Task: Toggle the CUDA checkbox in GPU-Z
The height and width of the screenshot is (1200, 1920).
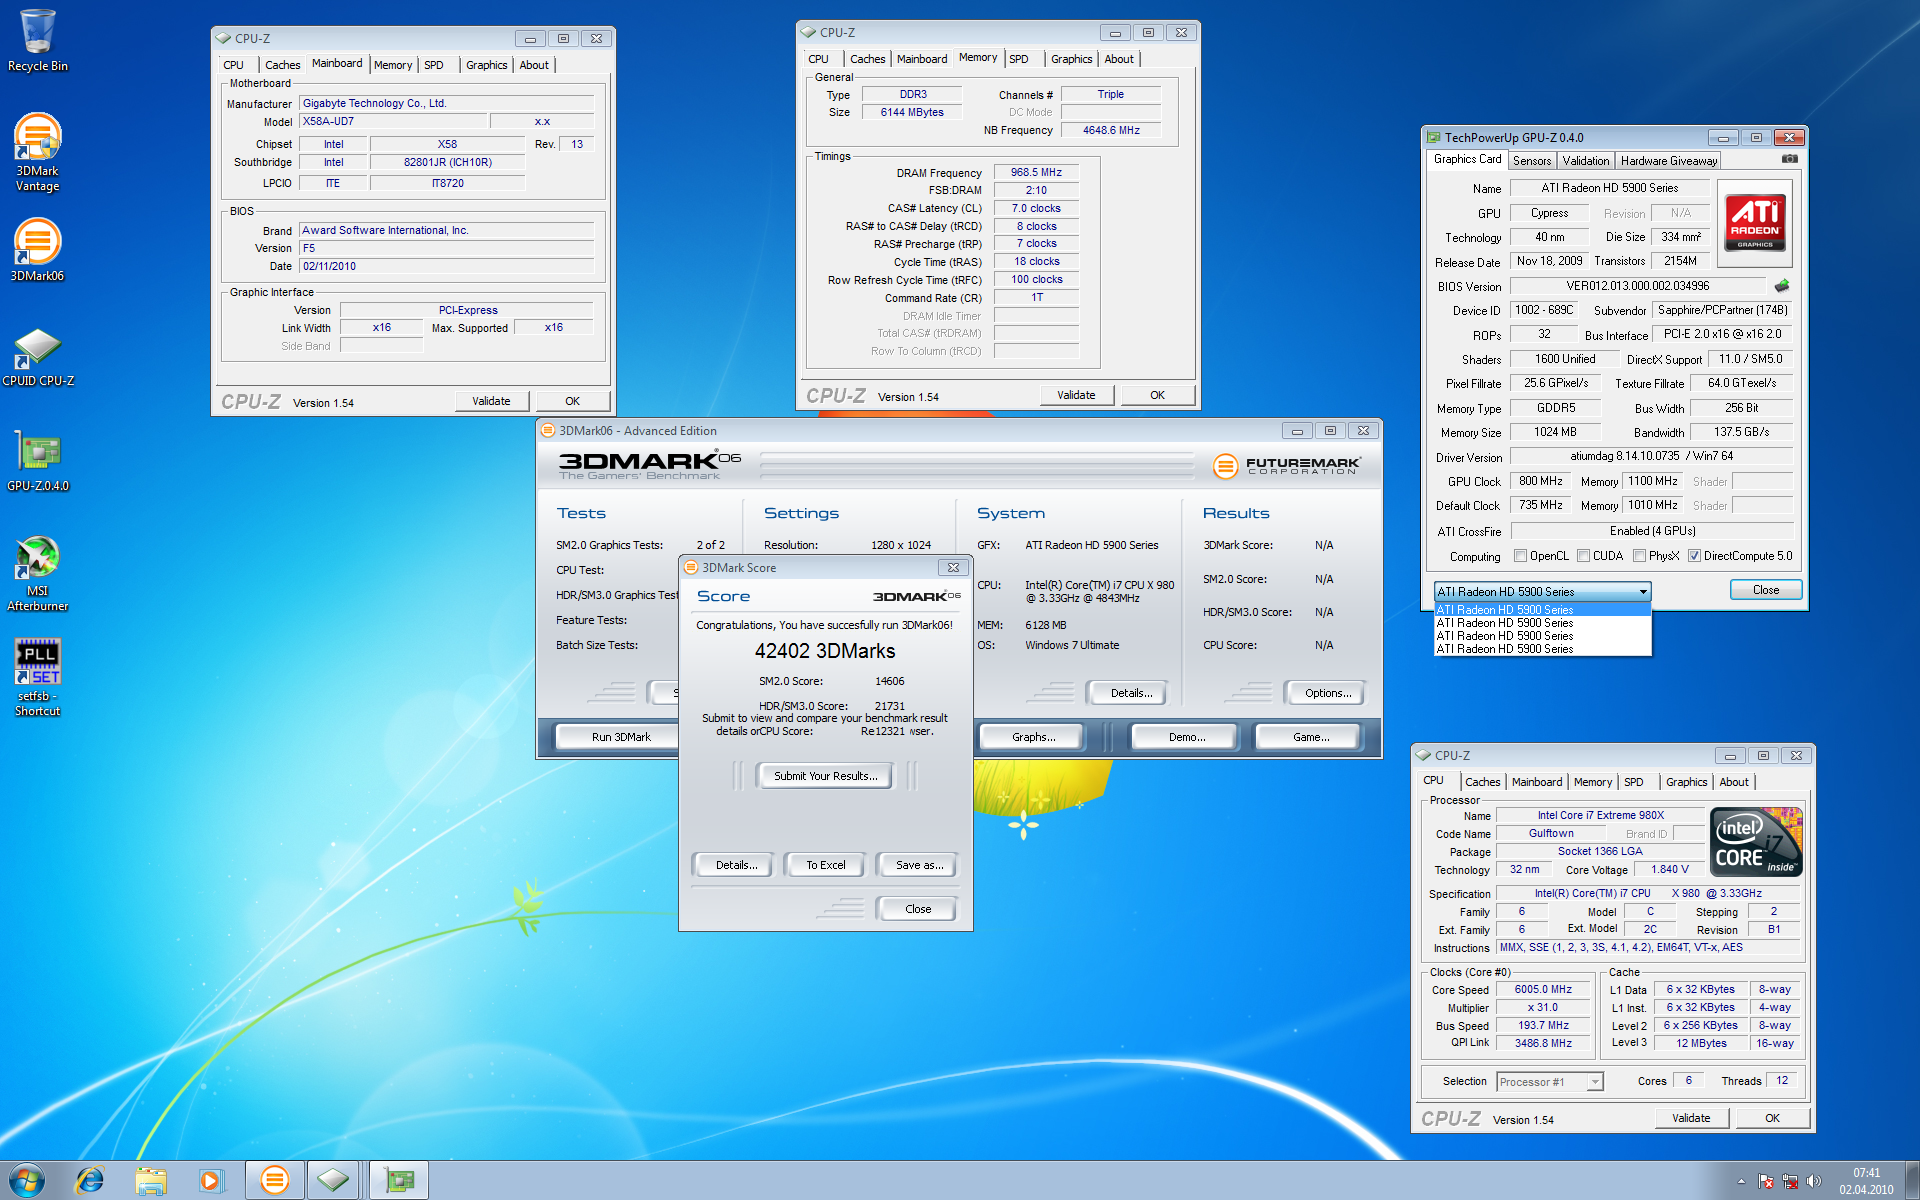Action: [x=1583, y=556]
